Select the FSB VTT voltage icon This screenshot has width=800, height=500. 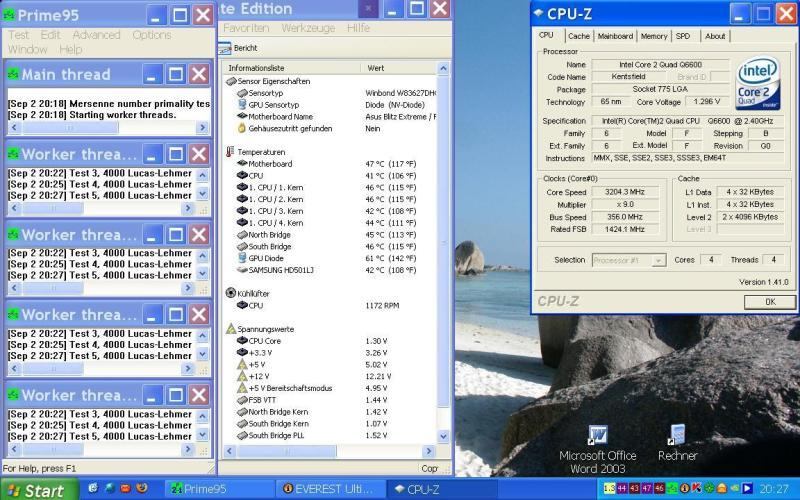[242, 400]
